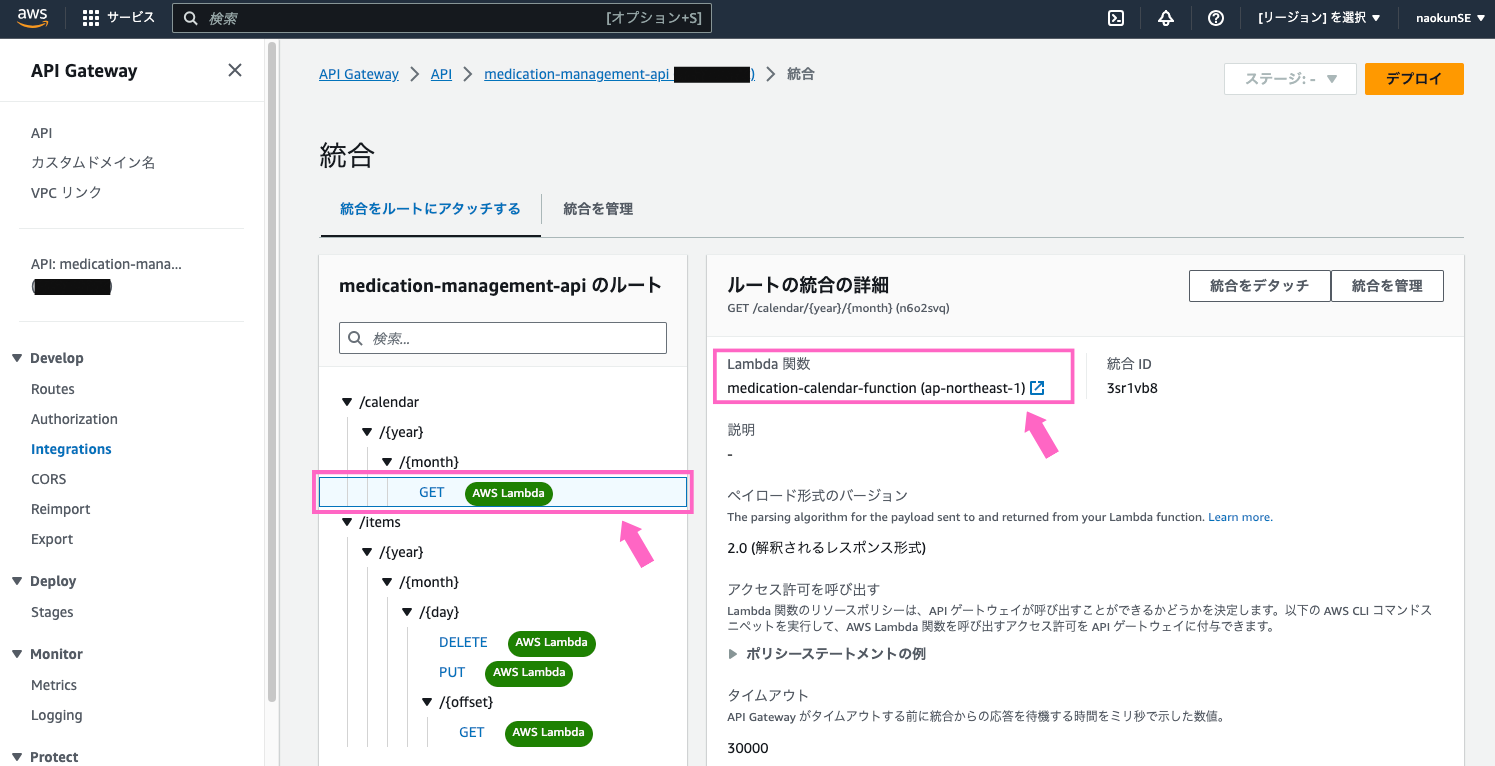Go to API breadcrumb link
The width and height of the screenshot is (1495, 766).
(441, 74)
